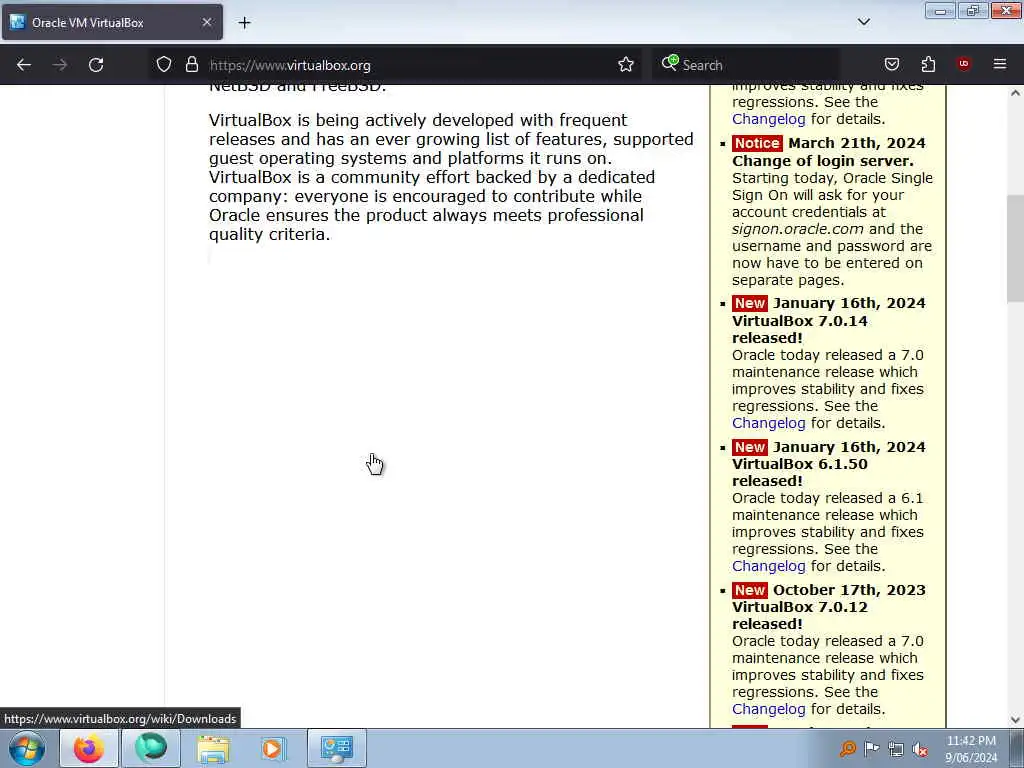This screenshot has height=768, width=1024.
Task: Click 'VirtualBox 7.0.14 released!' heading
Action: pyautogui.click(x=799, y=329)
